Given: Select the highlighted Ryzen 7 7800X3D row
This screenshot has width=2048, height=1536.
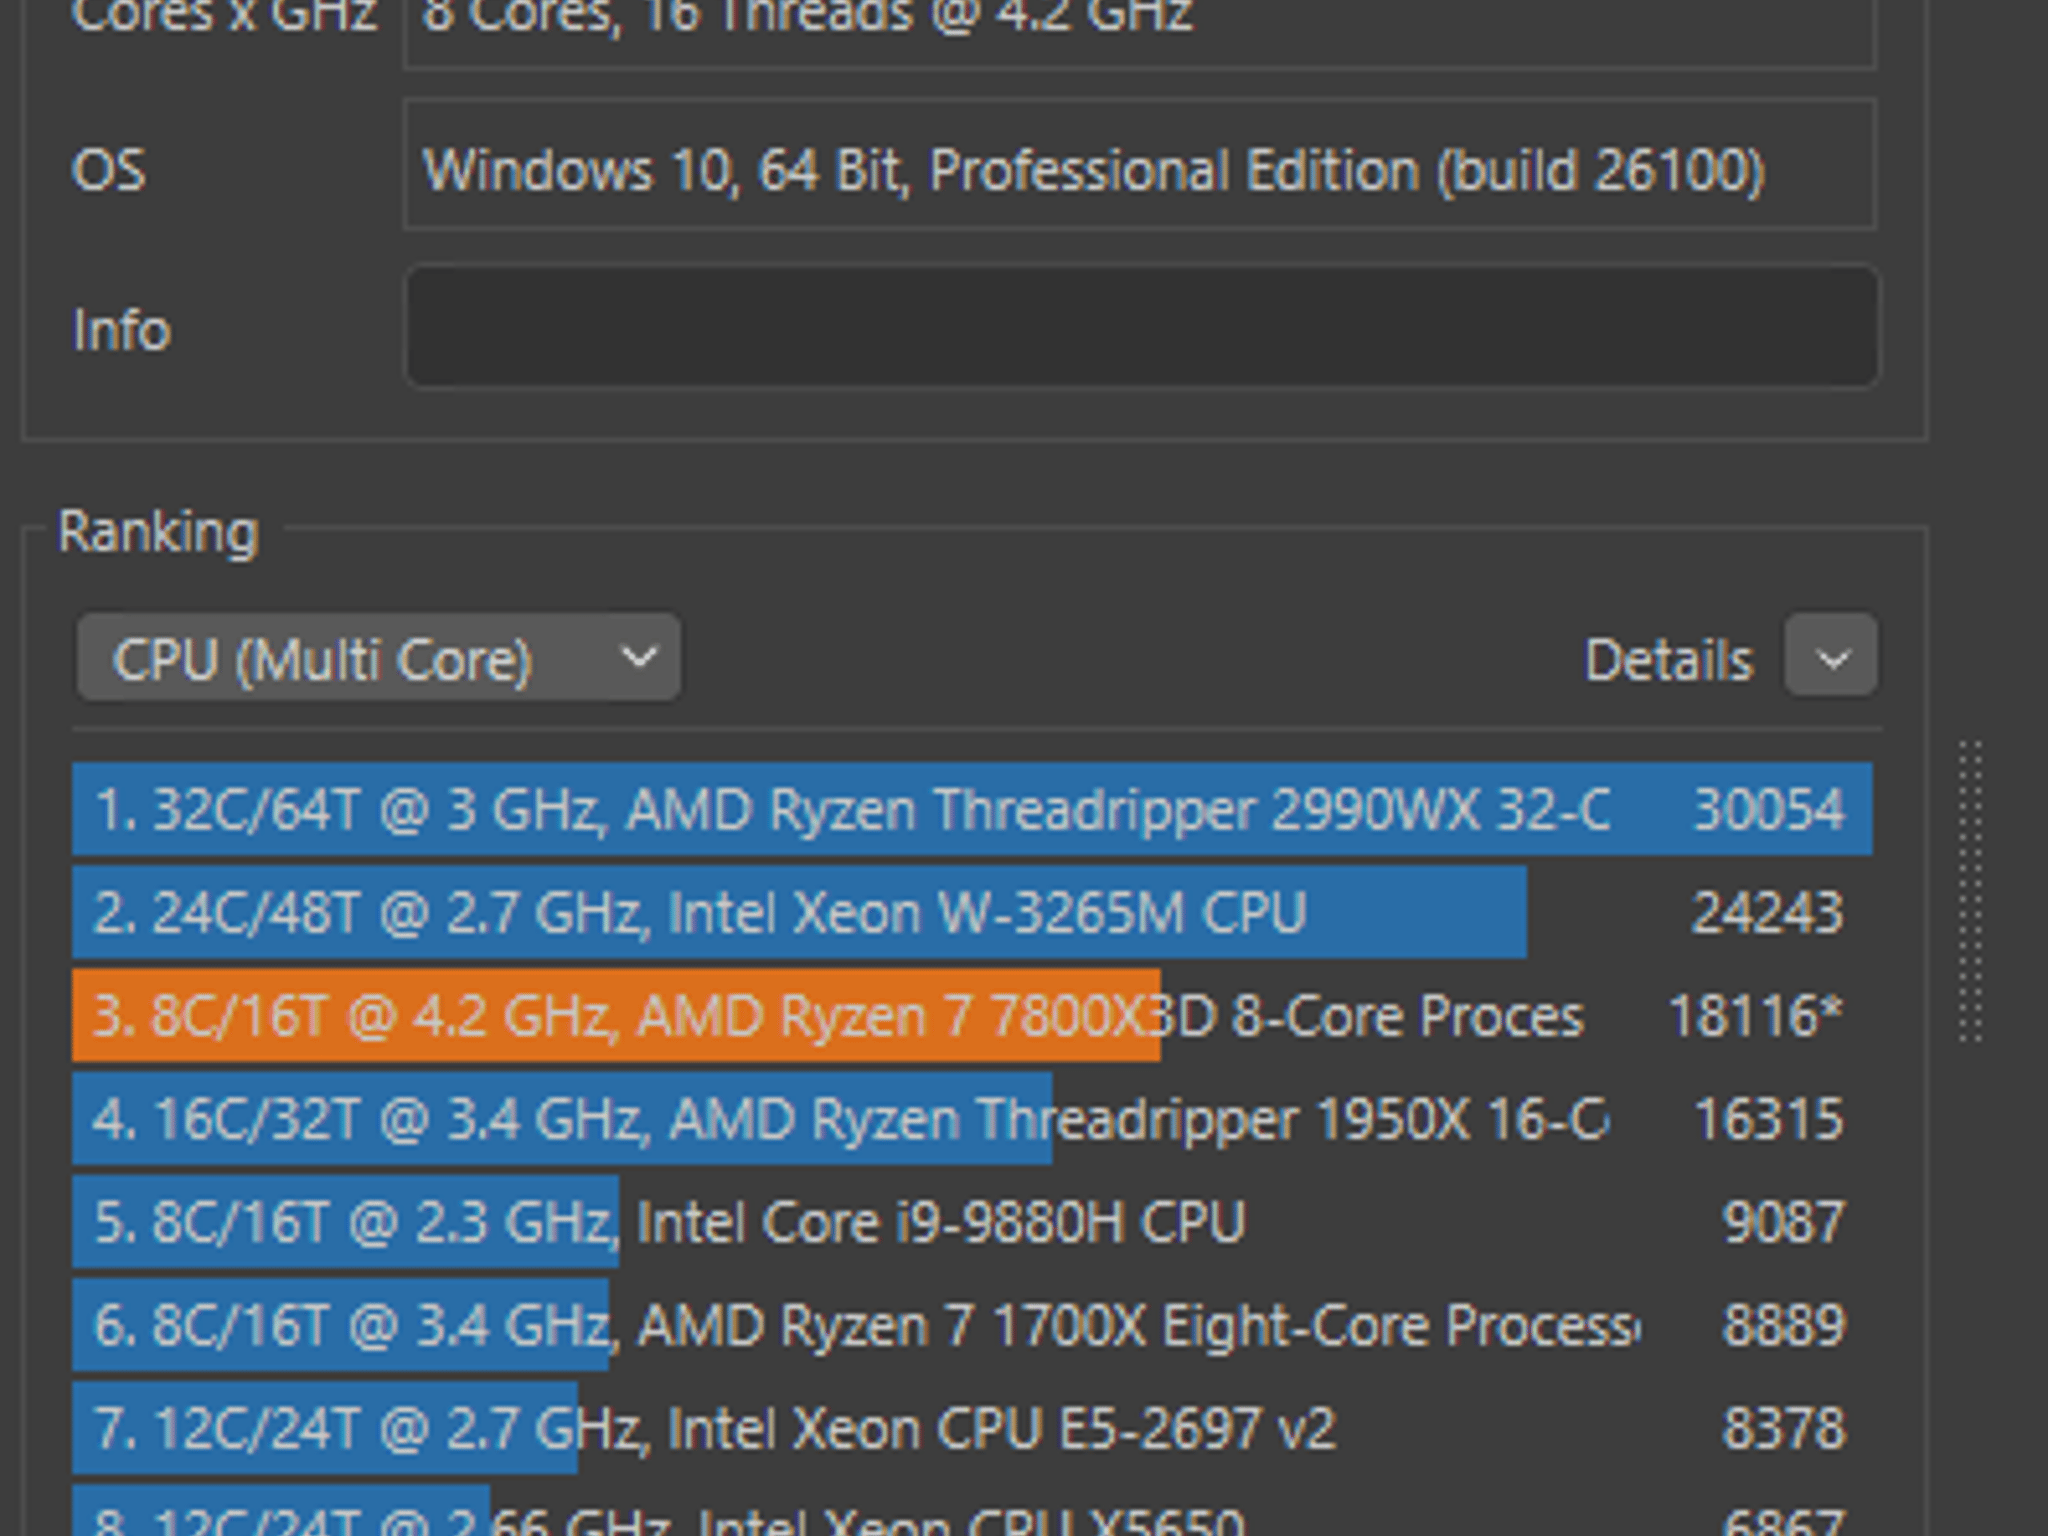Looking at the screenshot, I should click(x=972, y=1015).
